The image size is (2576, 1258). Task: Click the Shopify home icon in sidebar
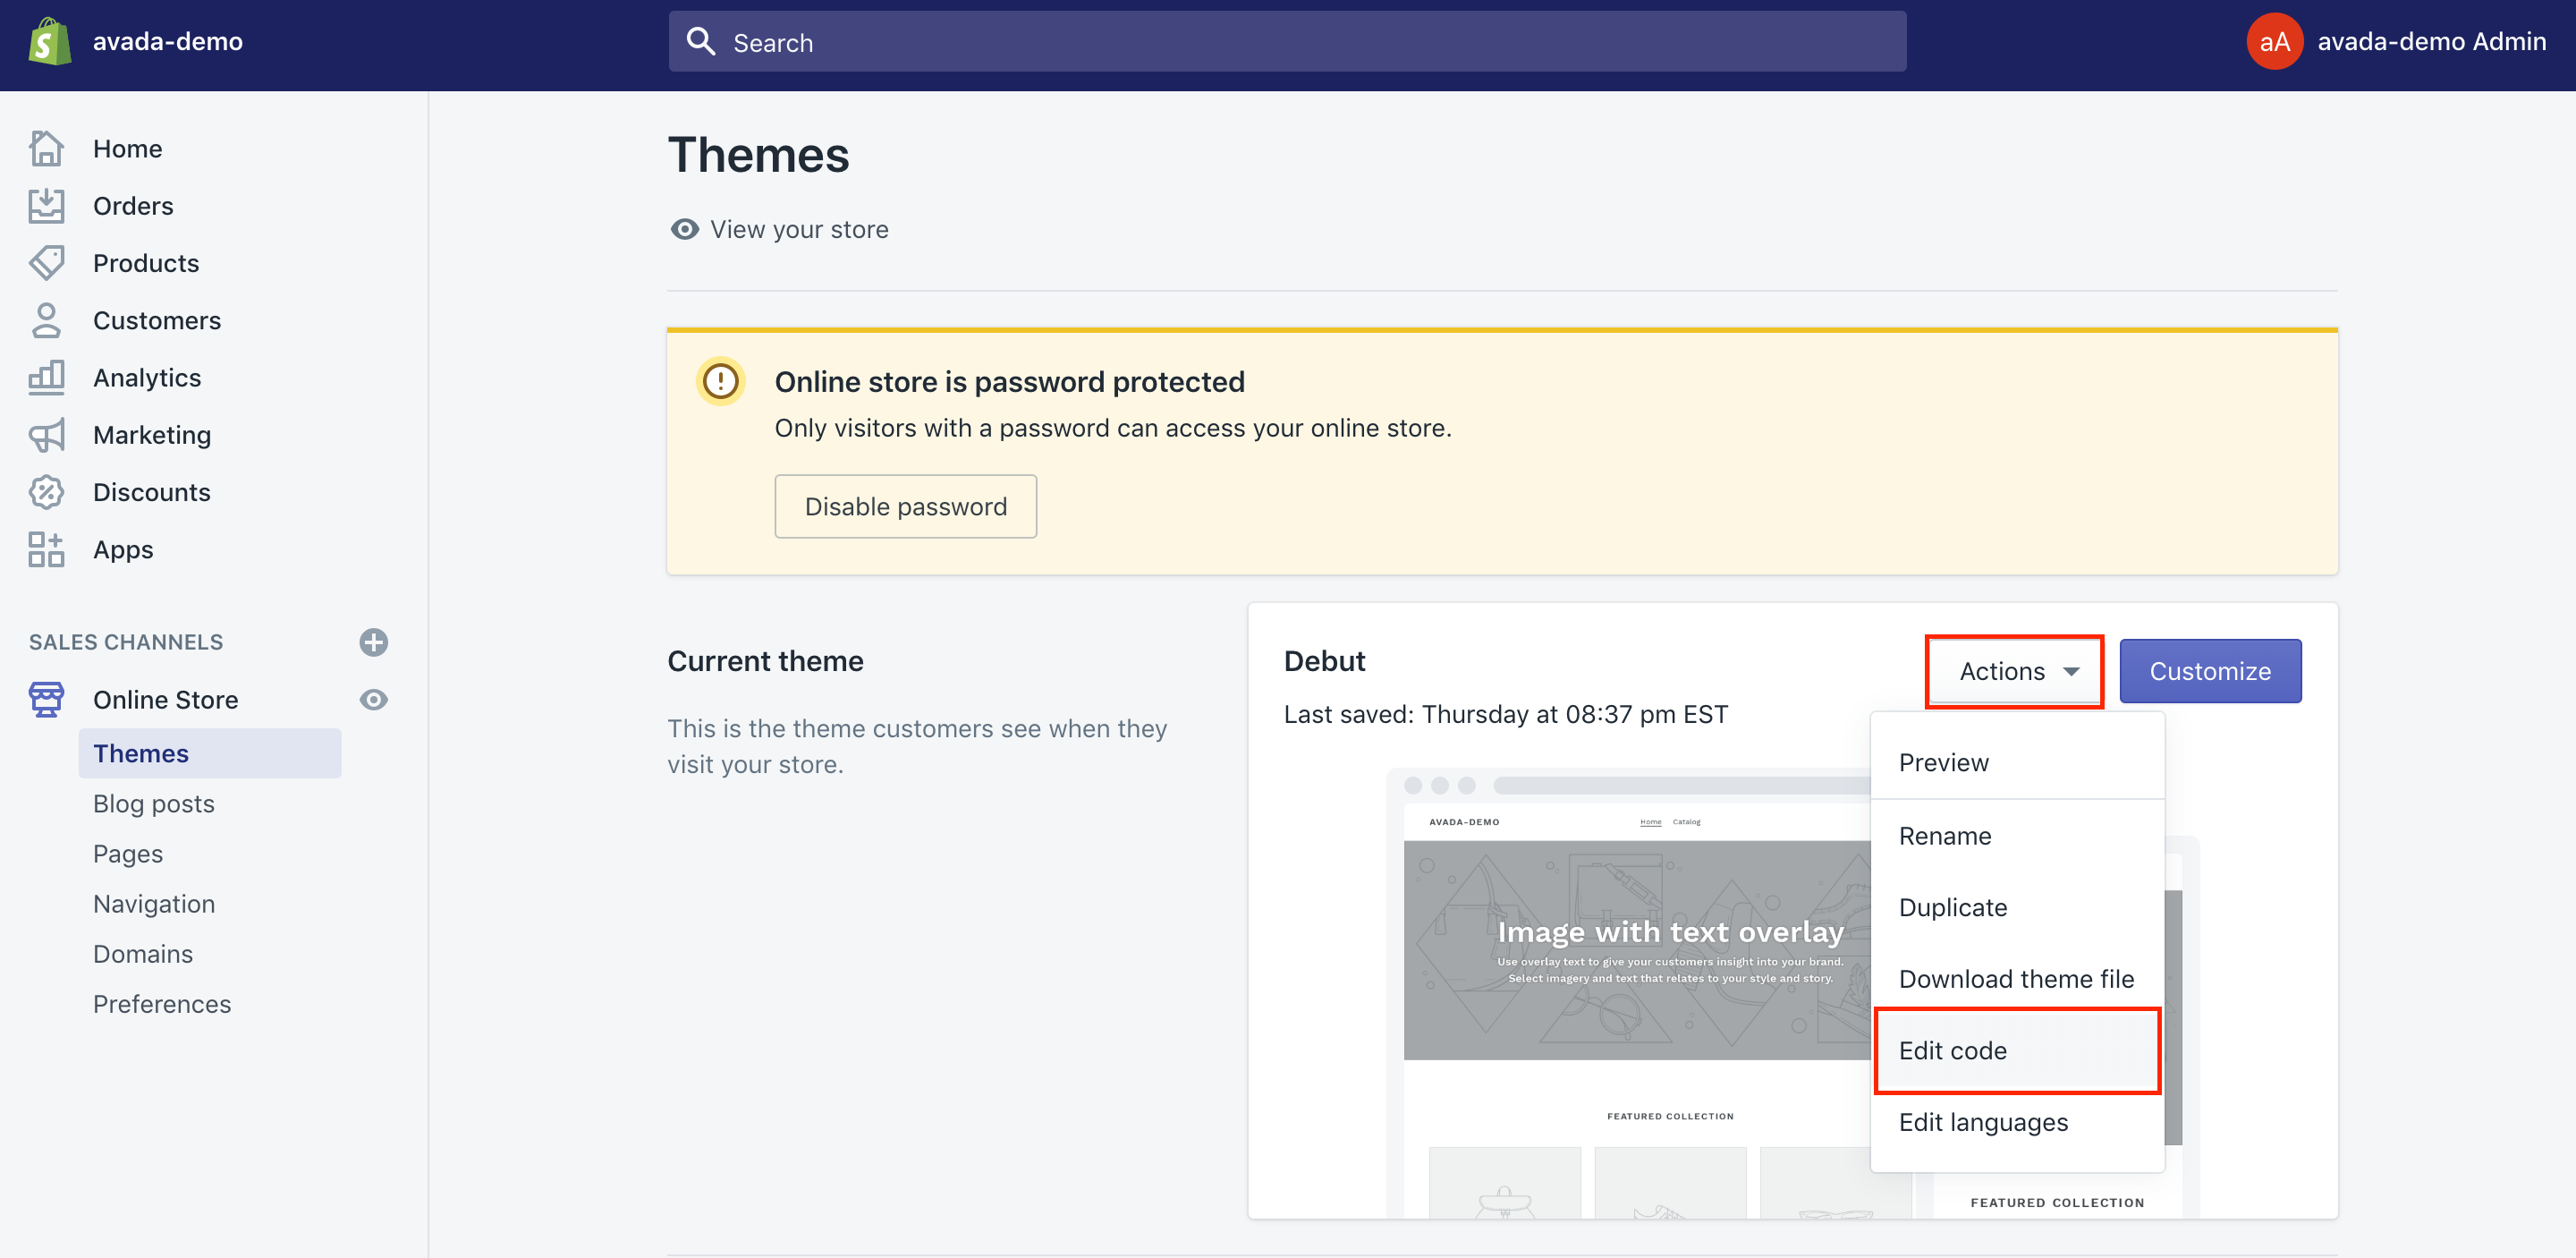[46, 148]
